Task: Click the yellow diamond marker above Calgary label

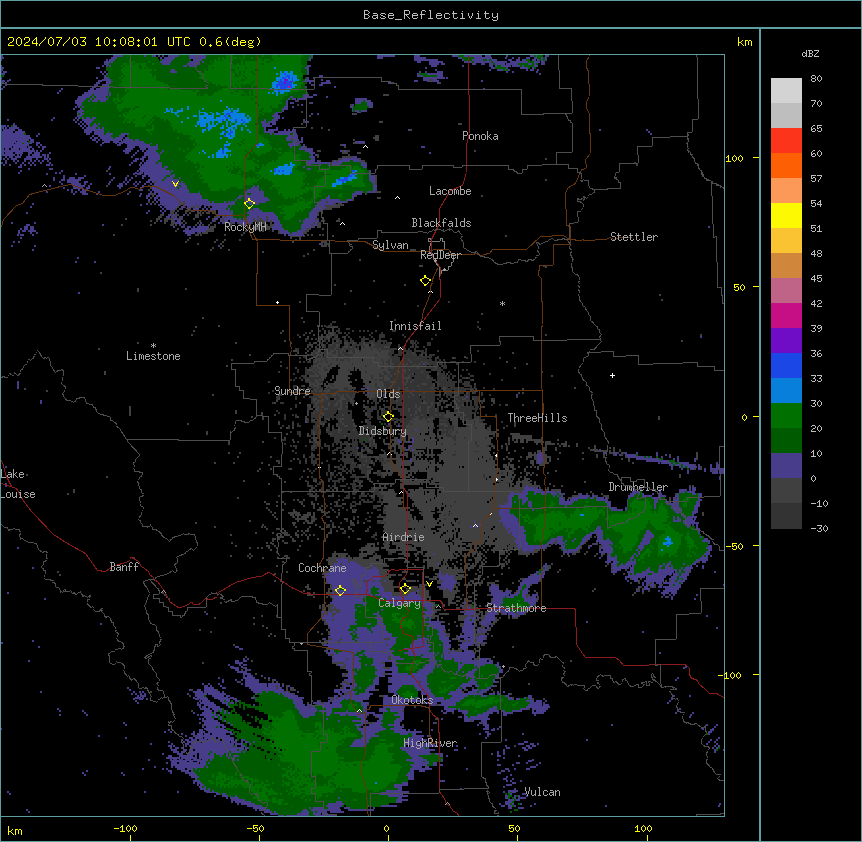Action: [405, 589]
